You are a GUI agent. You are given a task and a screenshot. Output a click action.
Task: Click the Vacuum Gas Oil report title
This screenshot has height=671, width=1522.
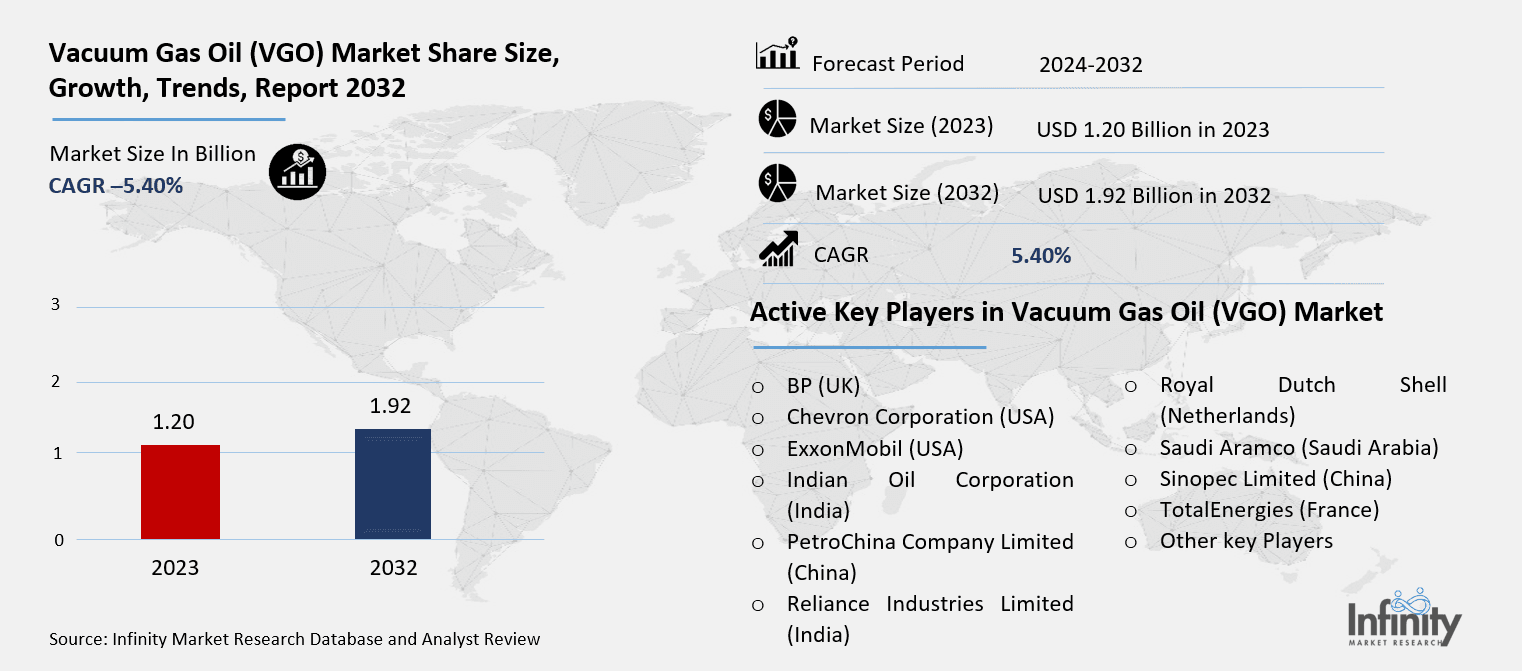tap(303, 70)
